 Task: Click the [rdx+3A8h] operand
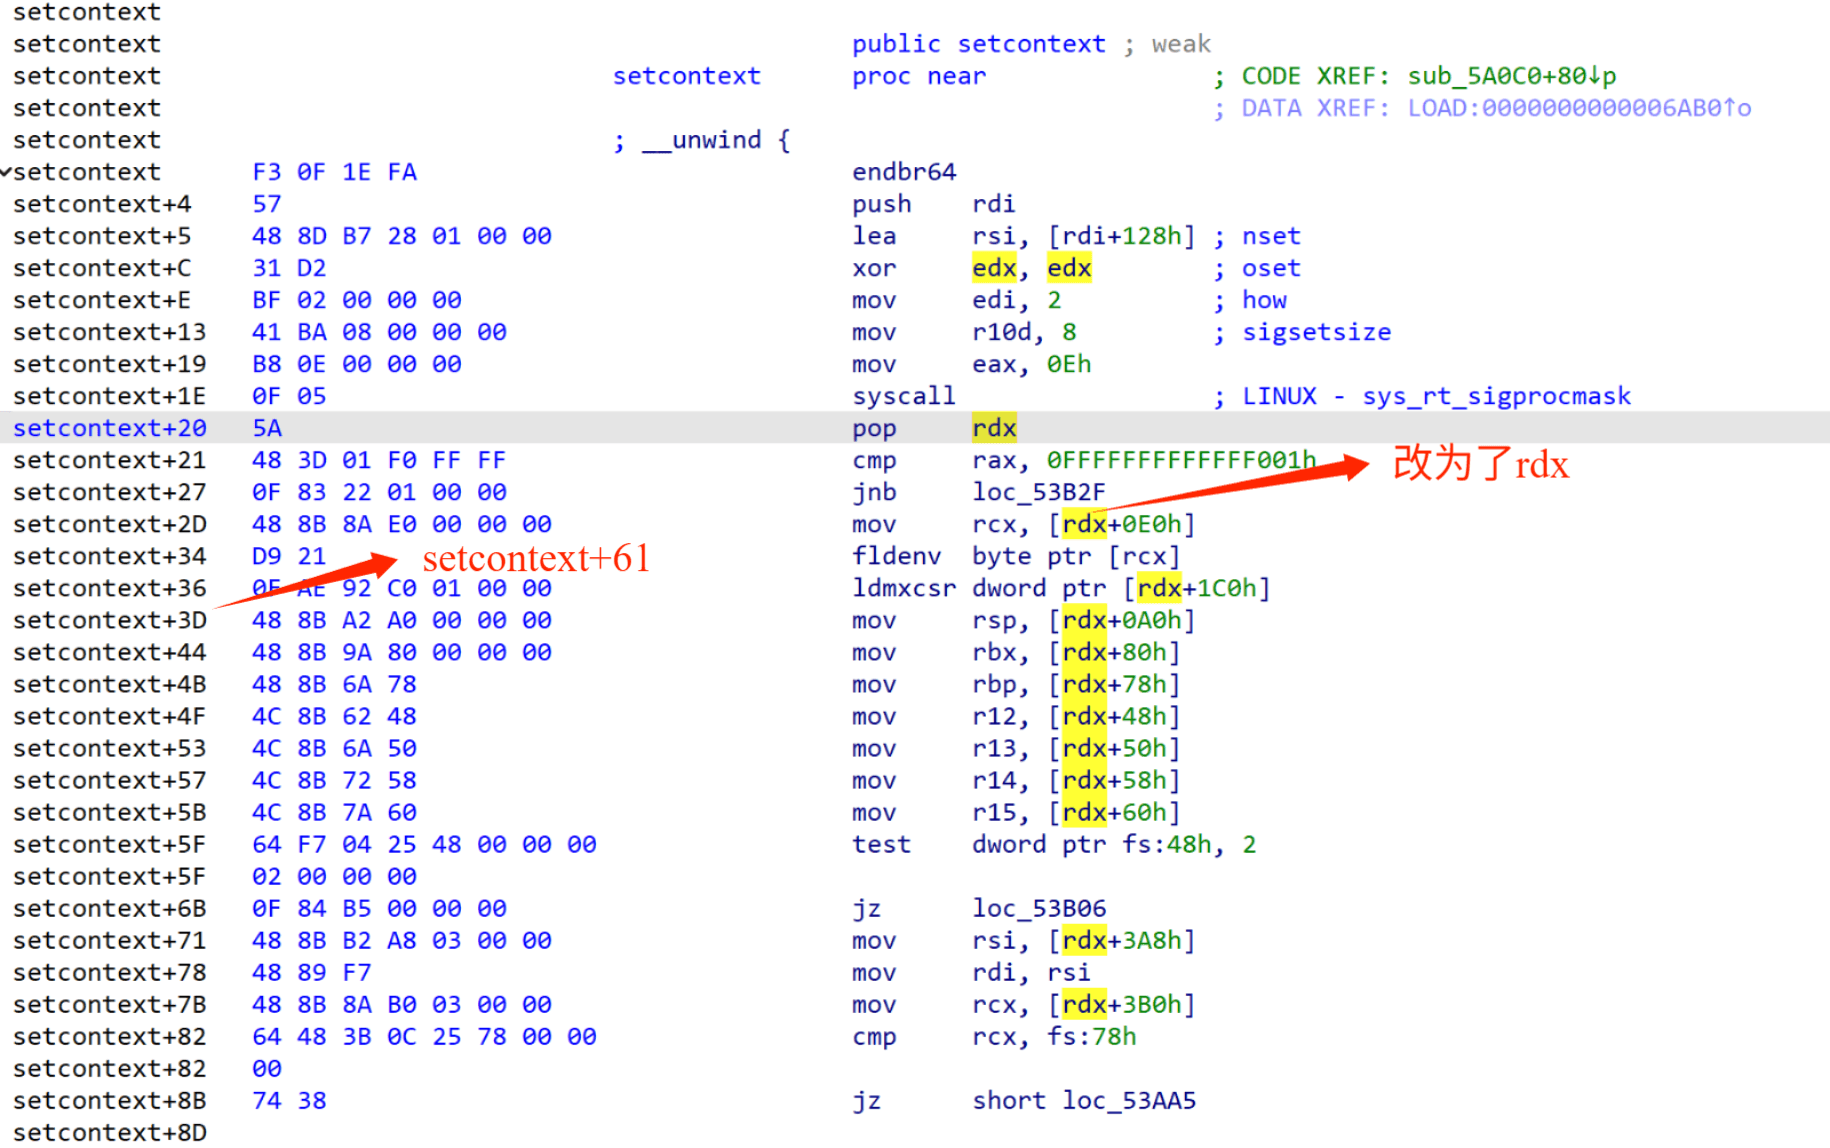(1121, 940)
